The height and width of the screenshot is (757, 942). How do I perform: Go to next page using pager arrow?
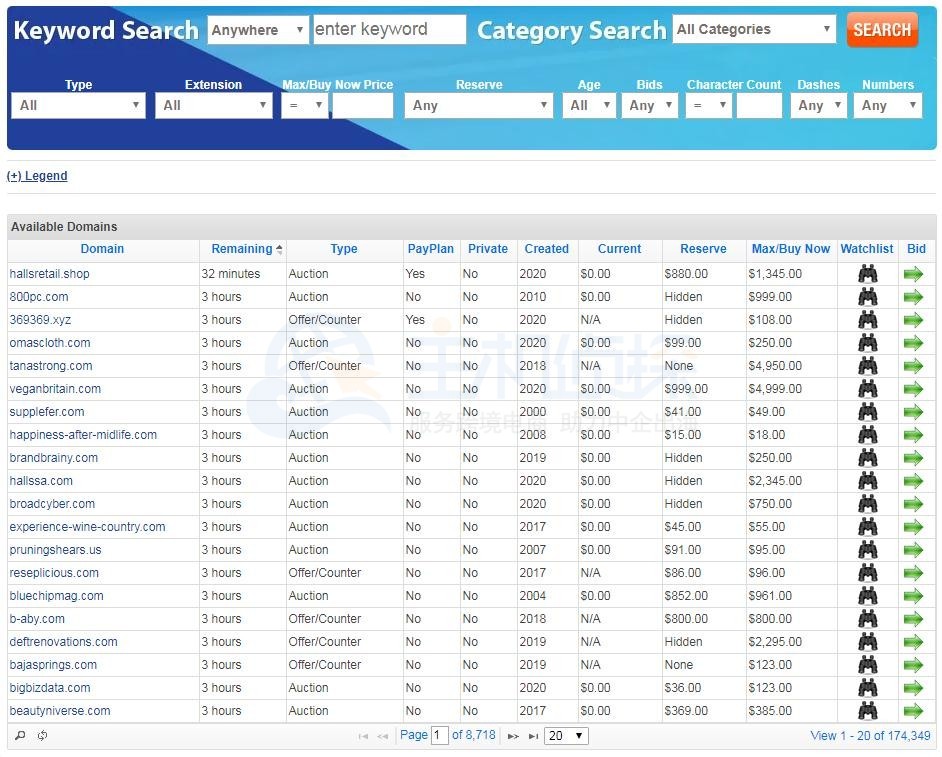(513, 736)
